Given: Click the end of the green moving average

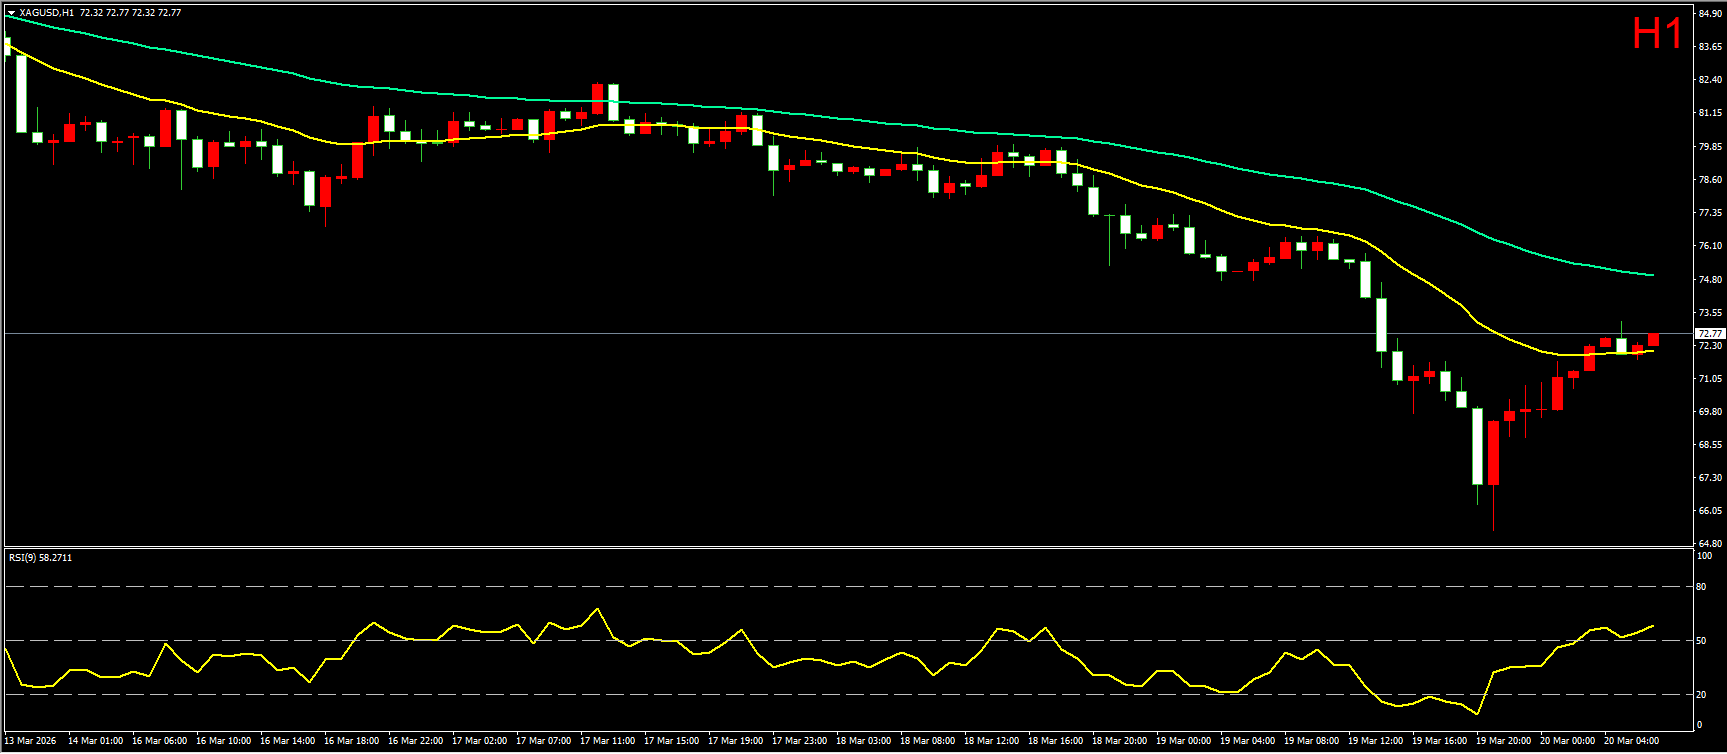Looking at the screenshot, I should coord(1652,275).
